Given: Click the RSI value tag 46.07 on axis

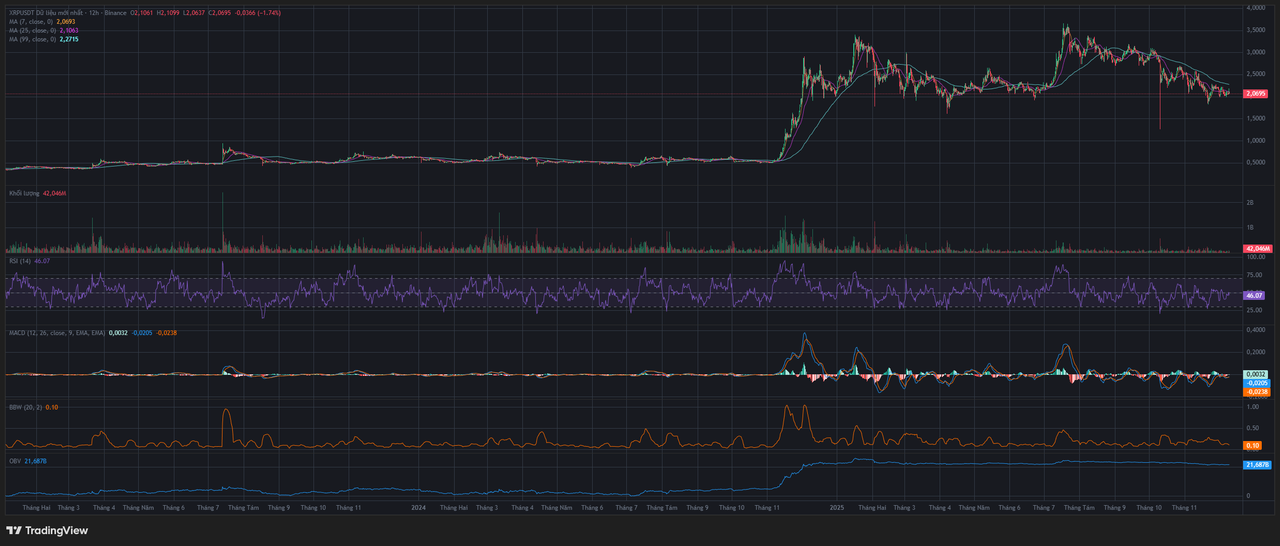Looking at the screenshot, I should coord(1256,296).
